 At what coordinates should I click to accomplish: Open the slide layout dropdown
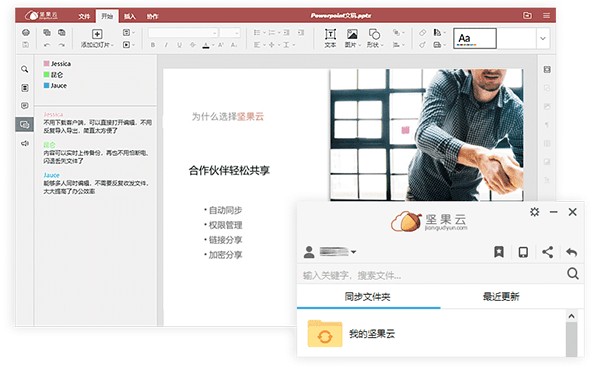[129, 33]
